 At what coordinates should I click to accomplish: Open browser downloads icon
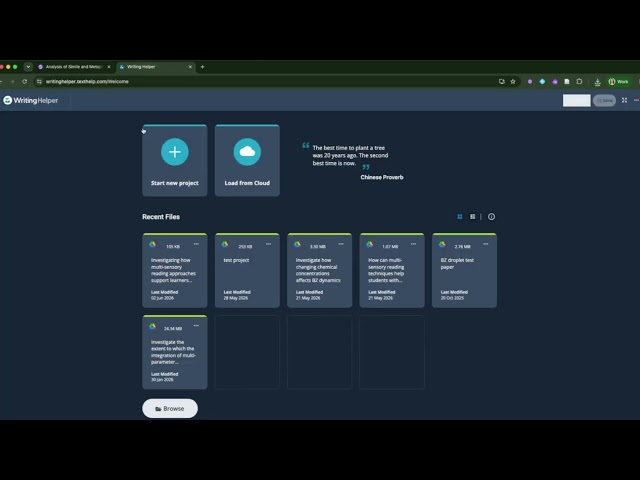click(598, 82)
